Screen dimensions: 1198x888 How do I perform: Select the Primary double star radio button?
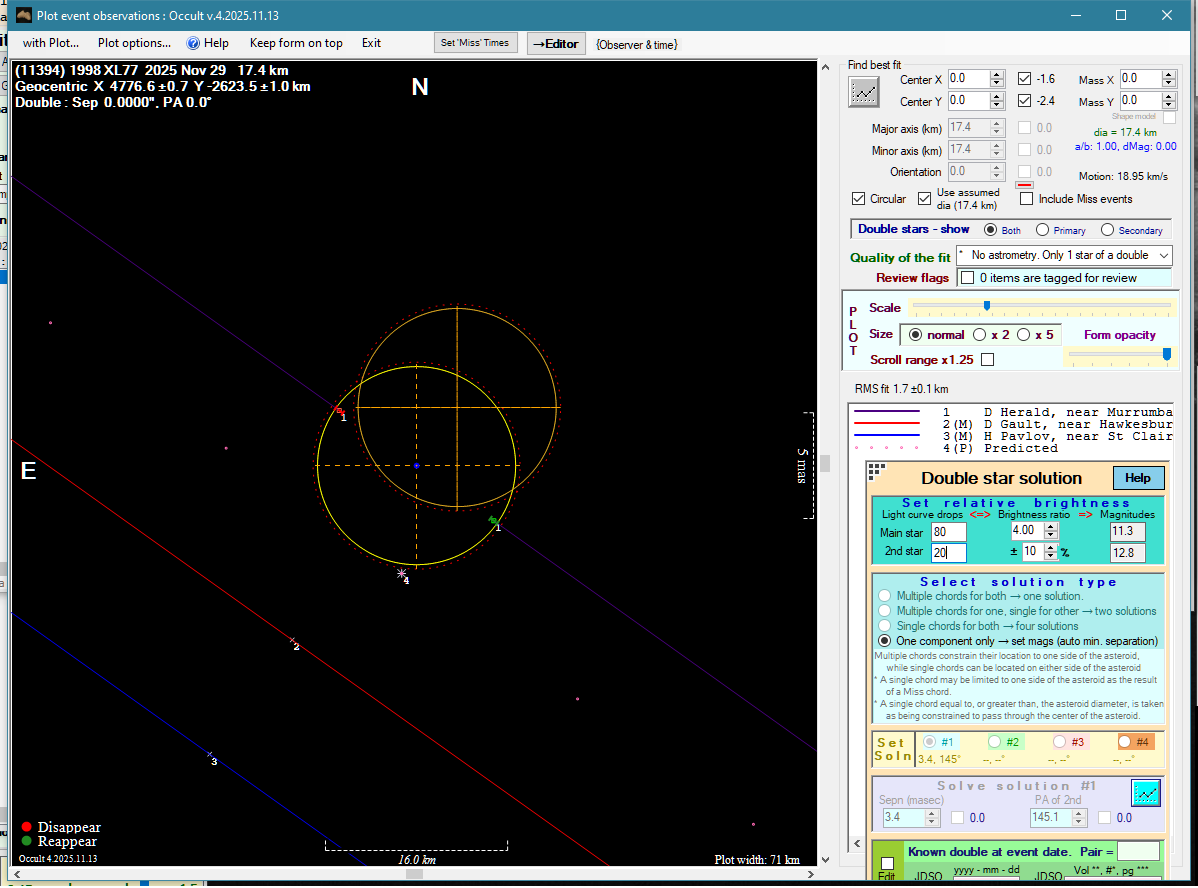pyautogui.click(x=1042, y=230)
